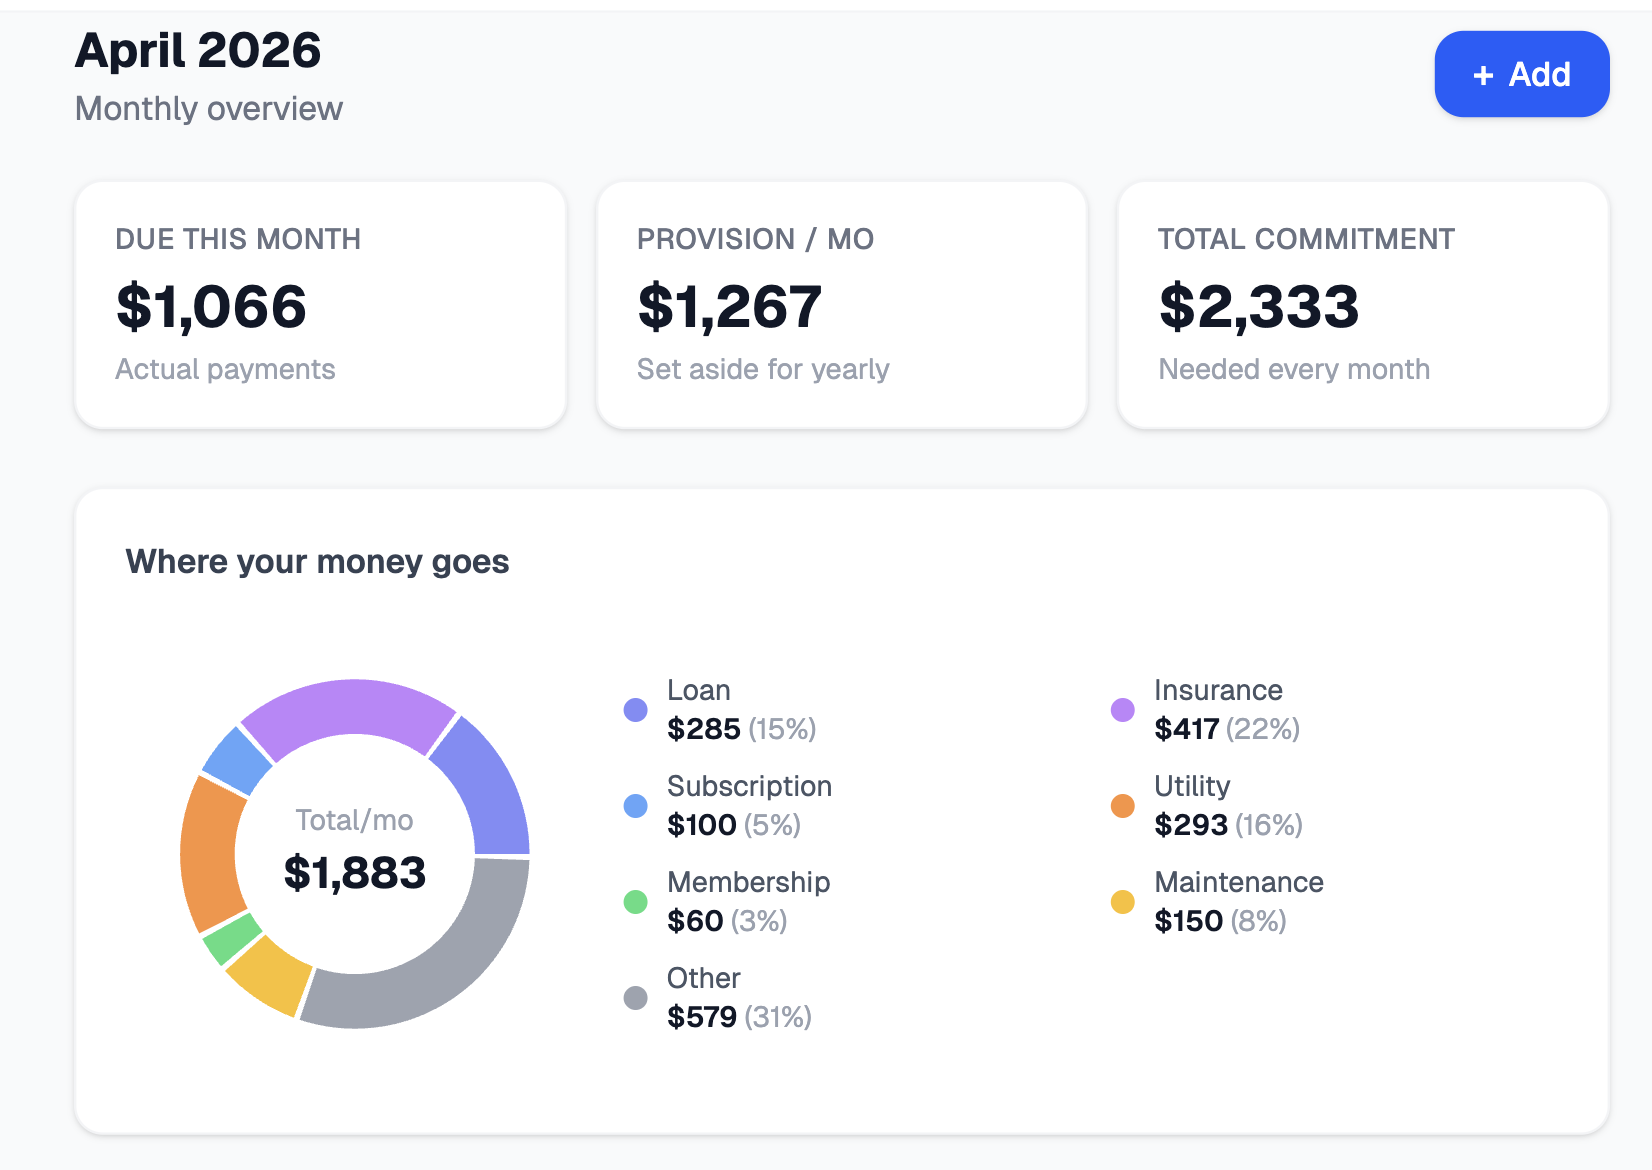1652x1170 pixels.
Task: Click the green Membership legend dot
Action: tap(636, 901)
